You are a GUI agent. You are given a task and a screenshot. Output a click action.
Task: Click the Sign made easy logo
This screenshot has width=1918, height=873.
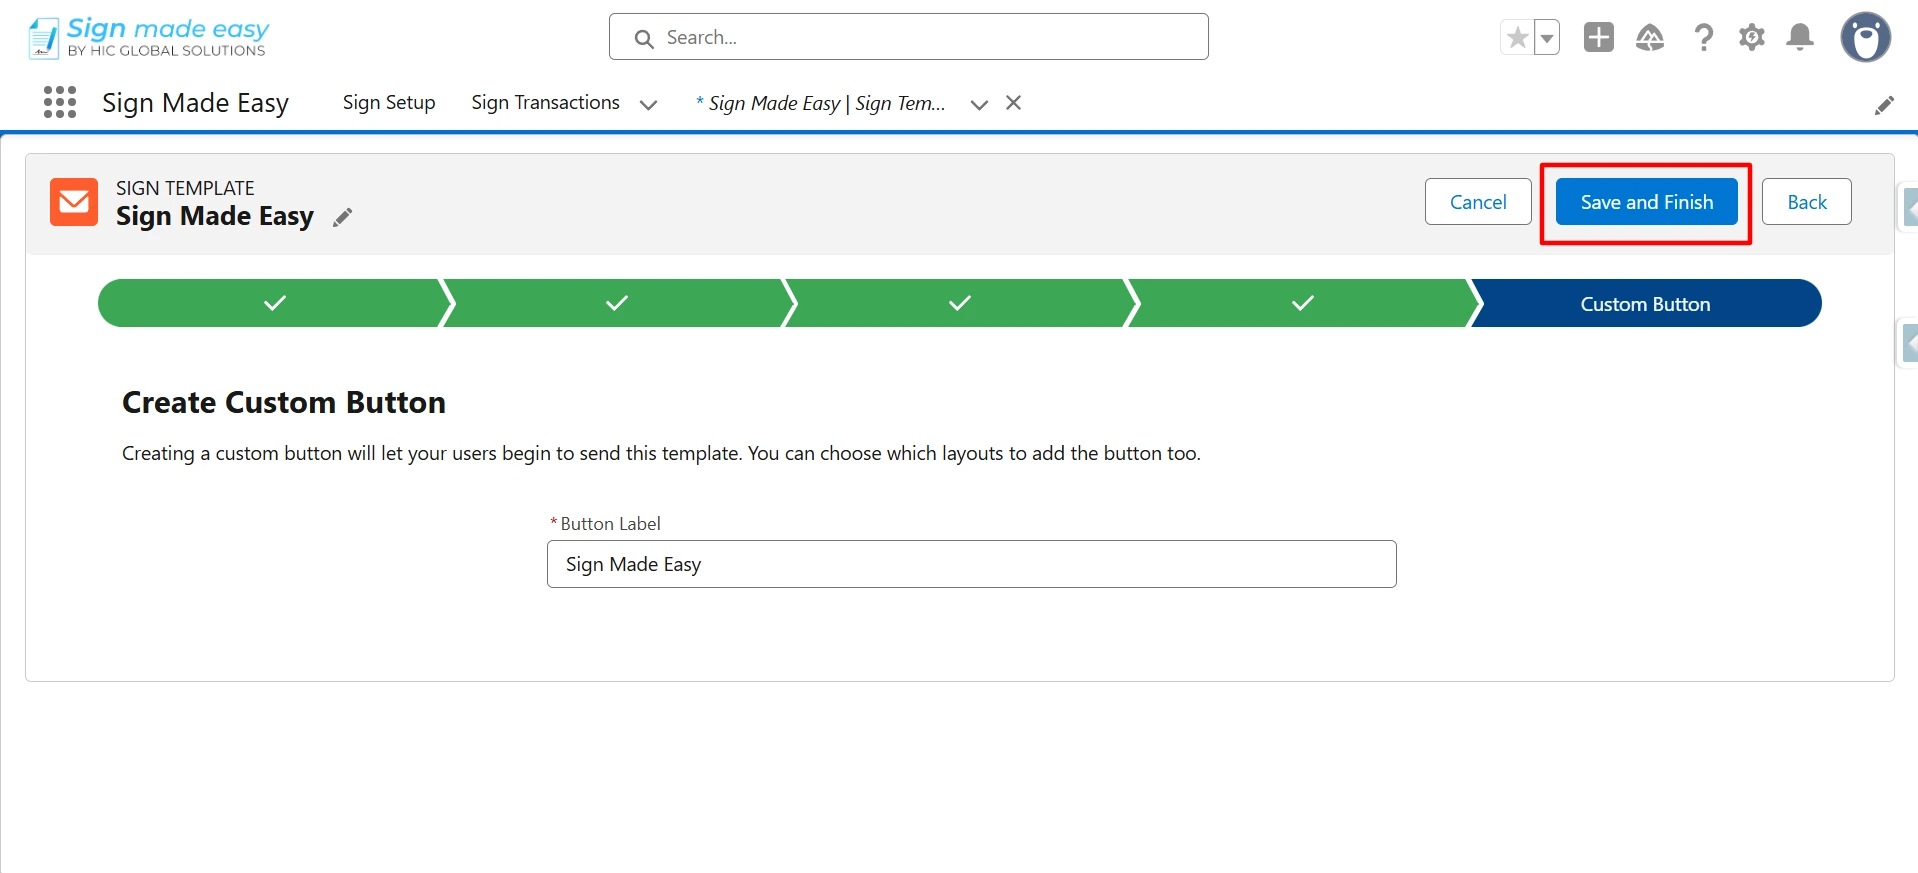[x=148, y=37]
